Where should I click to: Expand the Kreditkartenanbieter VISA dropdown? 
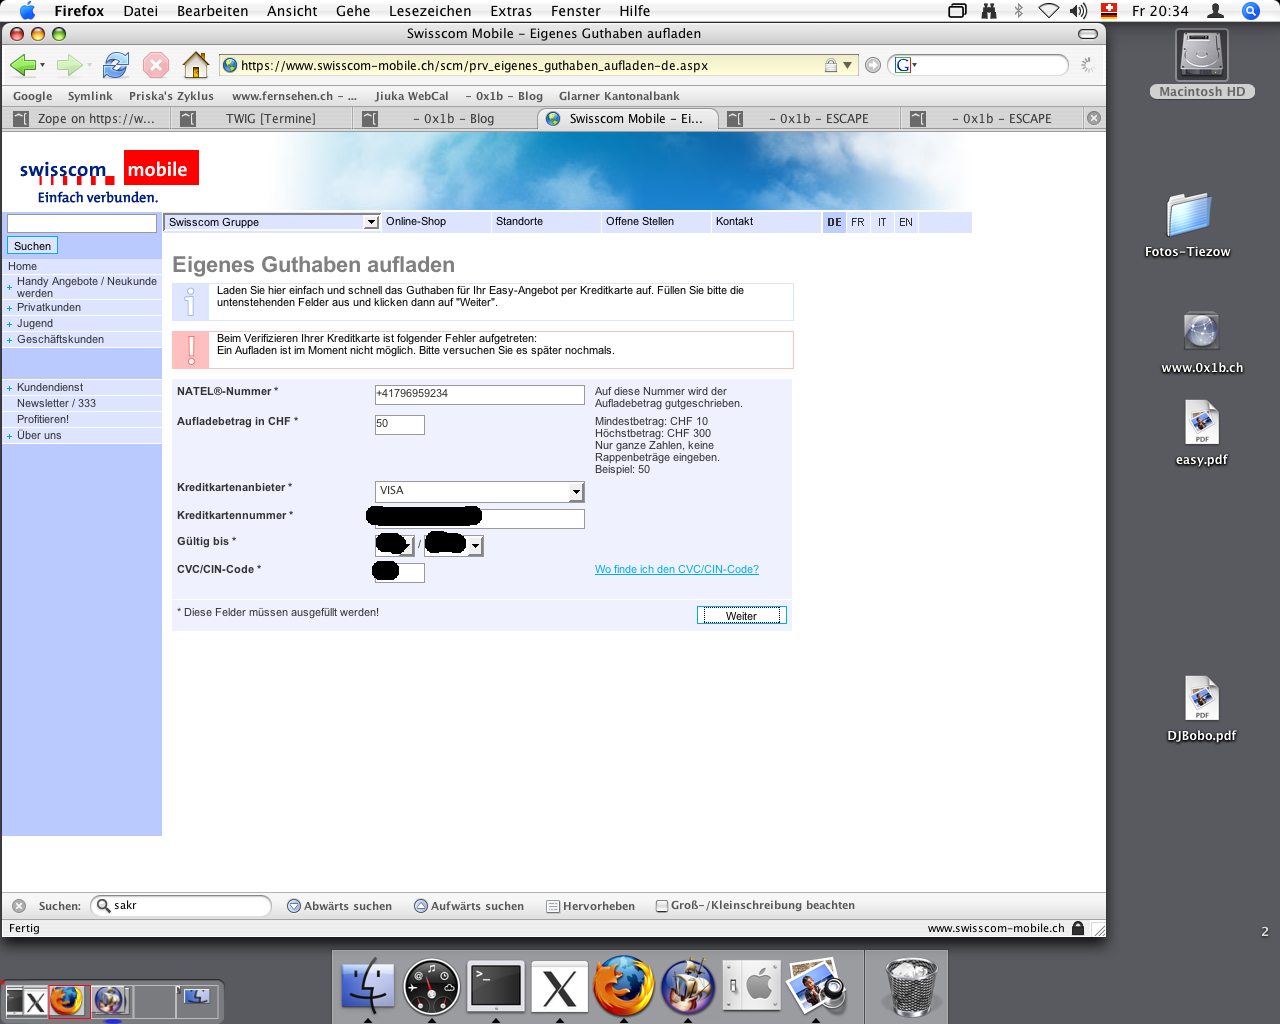[576, 491]
